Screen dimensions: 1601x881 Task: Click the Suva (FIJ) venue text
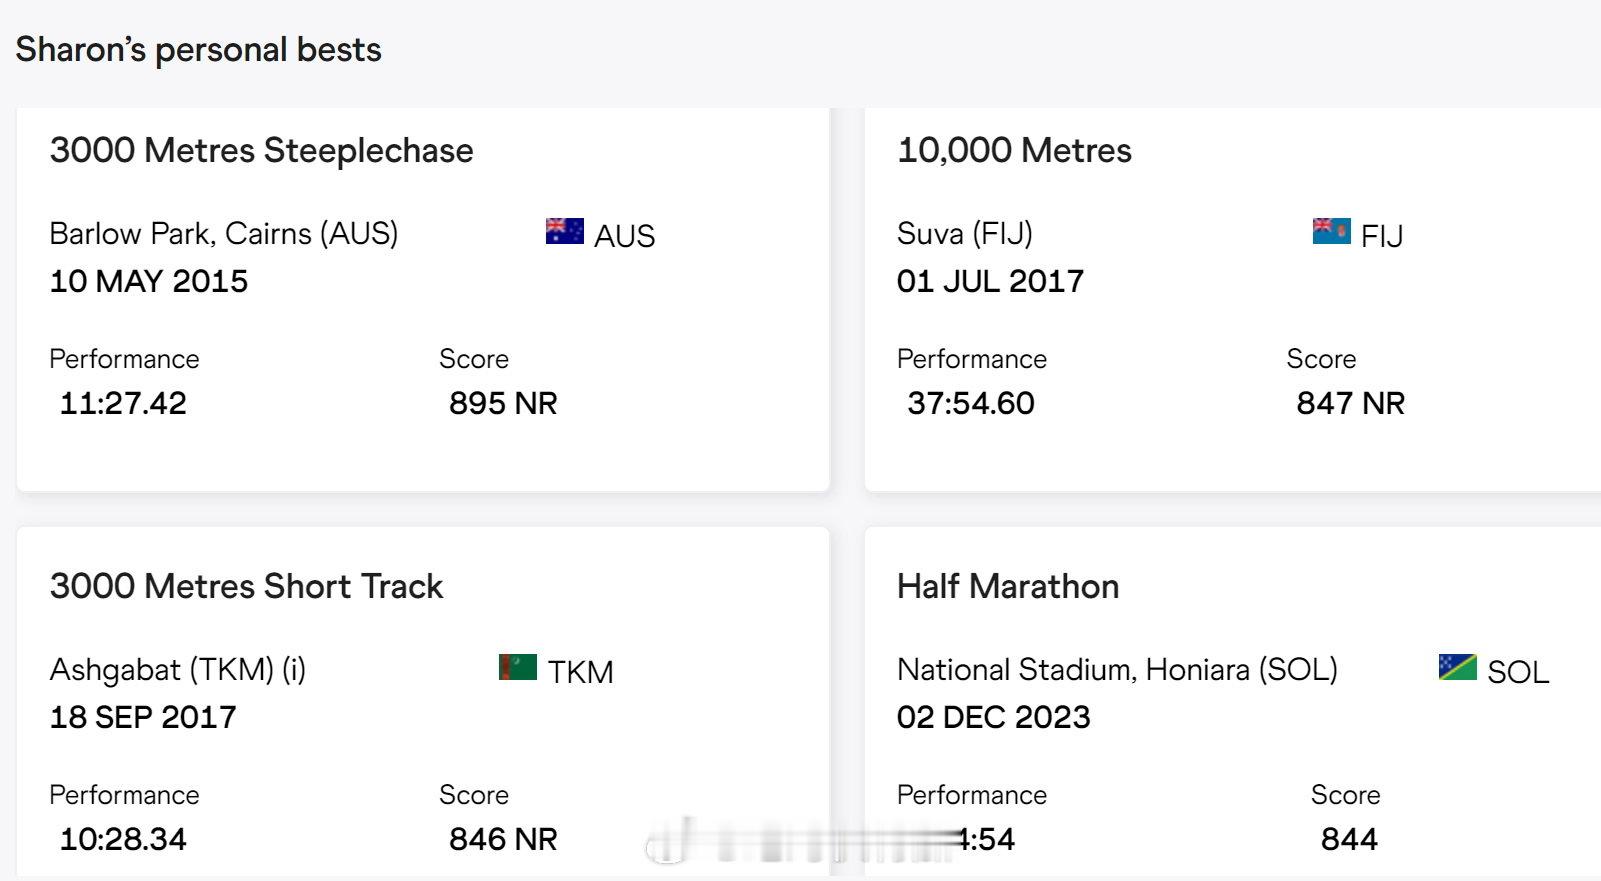(965, 233)
